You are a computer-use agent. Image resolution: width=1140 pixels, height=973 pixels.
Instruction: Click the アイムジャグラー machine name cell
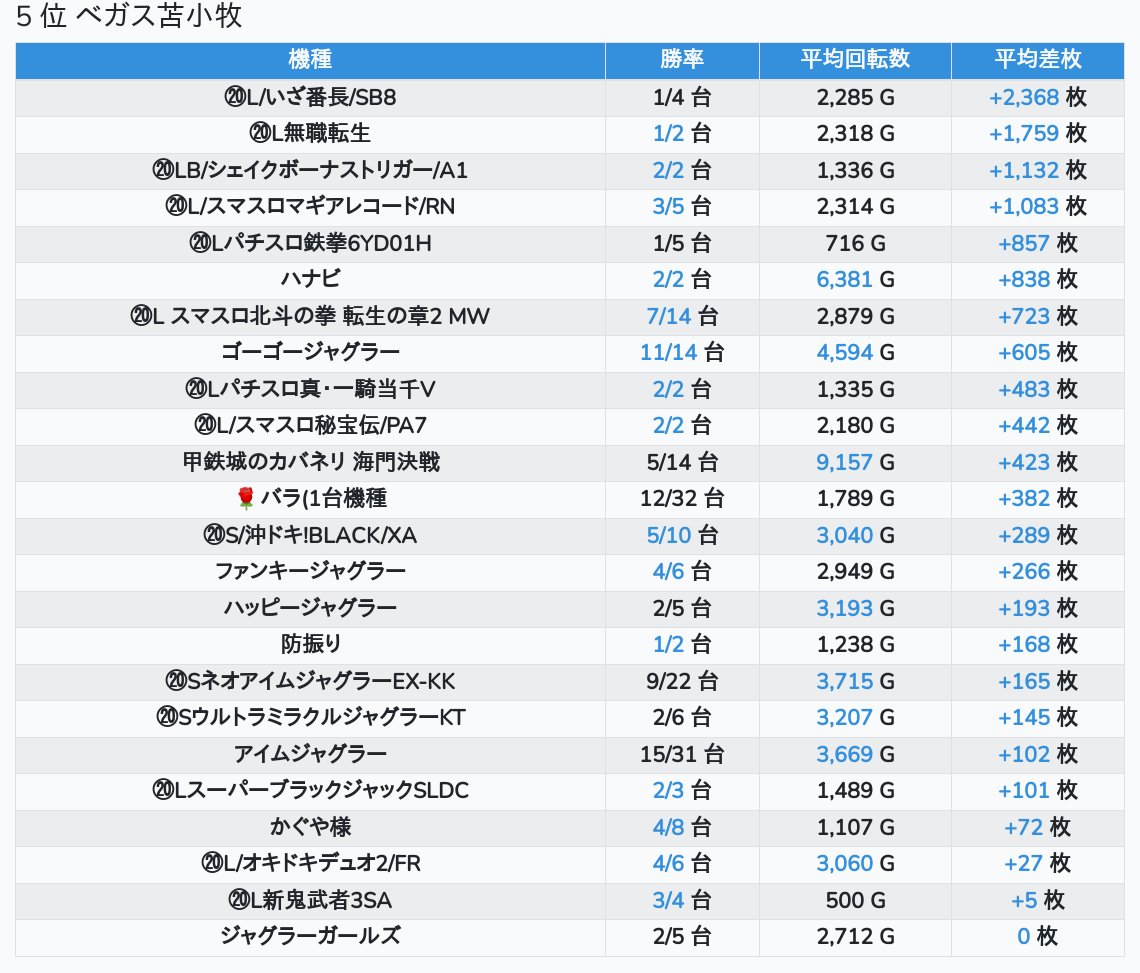tap(310, 755)
